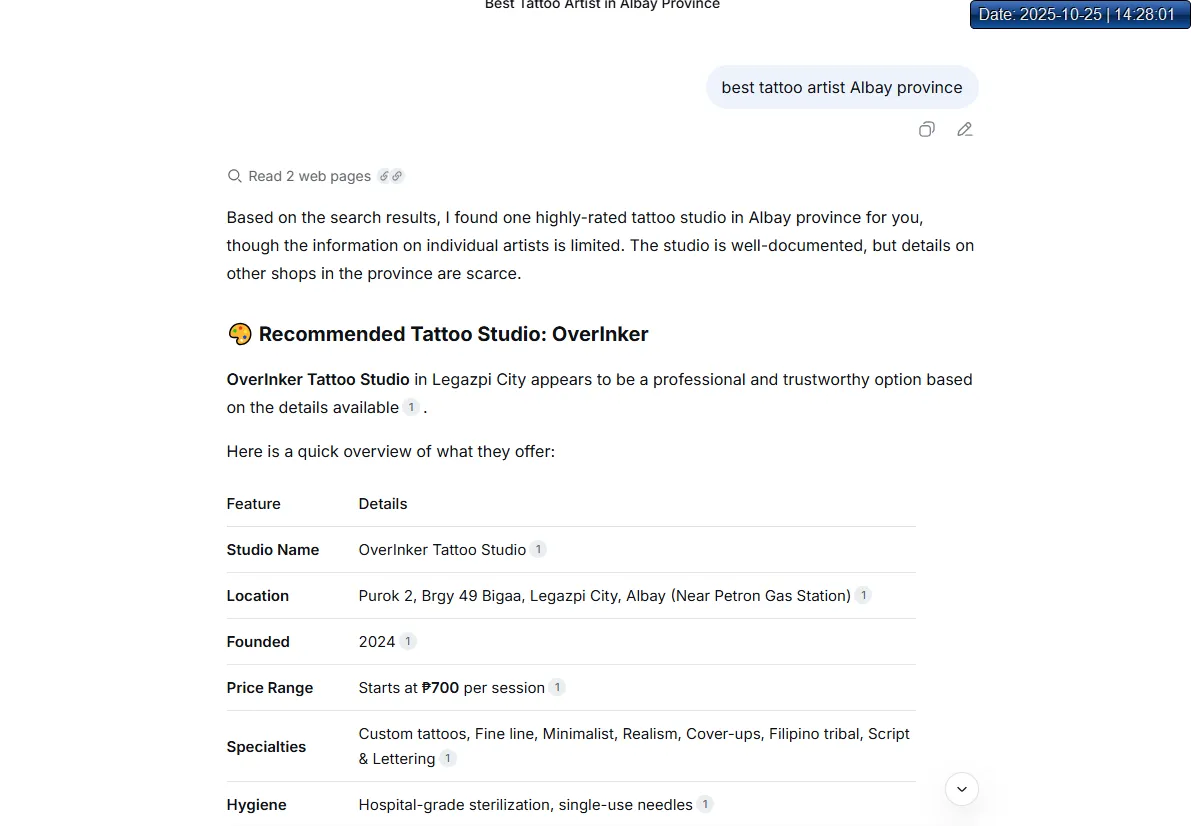This screenshot has height=826, width=1191.
Task: Click citation badge after 'per session'
Action: point(557,687)
